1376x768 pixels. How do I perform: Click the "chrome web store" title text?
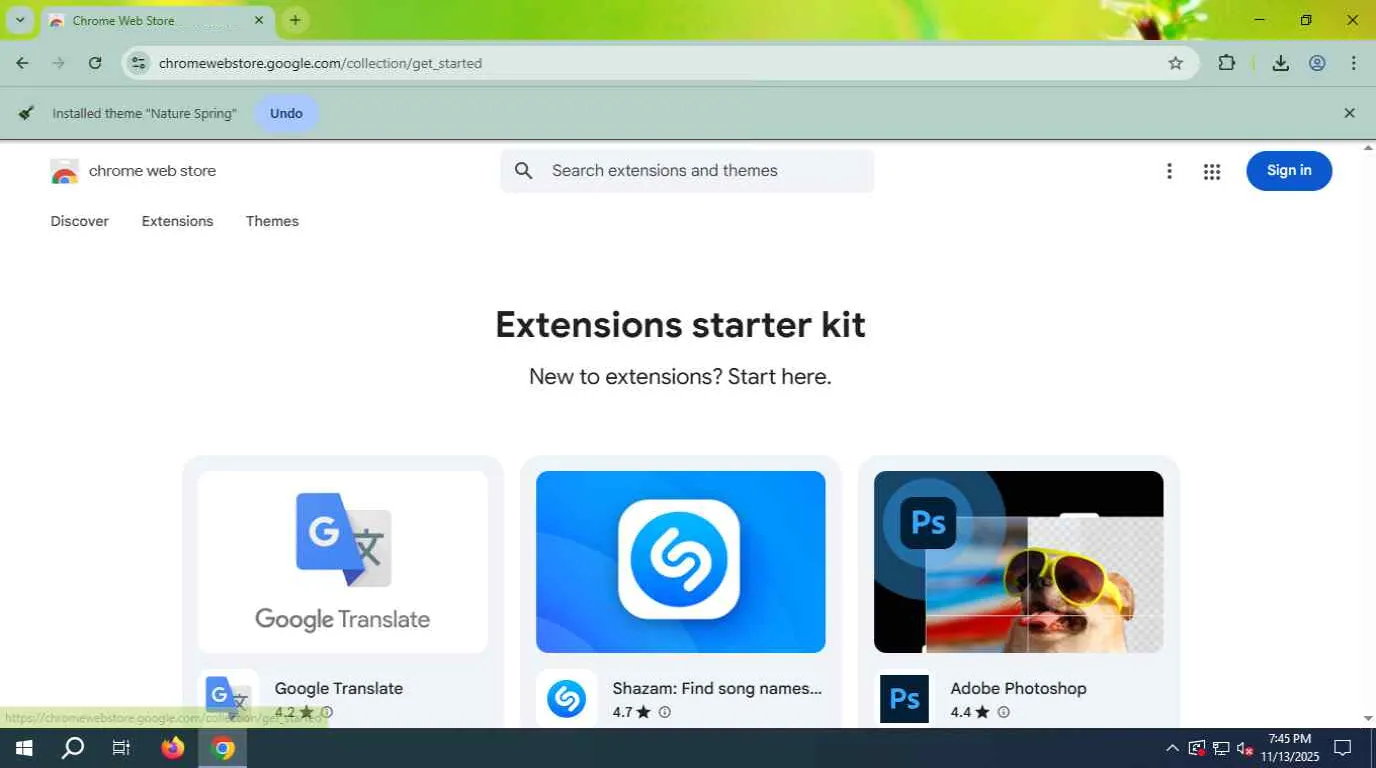152,171
